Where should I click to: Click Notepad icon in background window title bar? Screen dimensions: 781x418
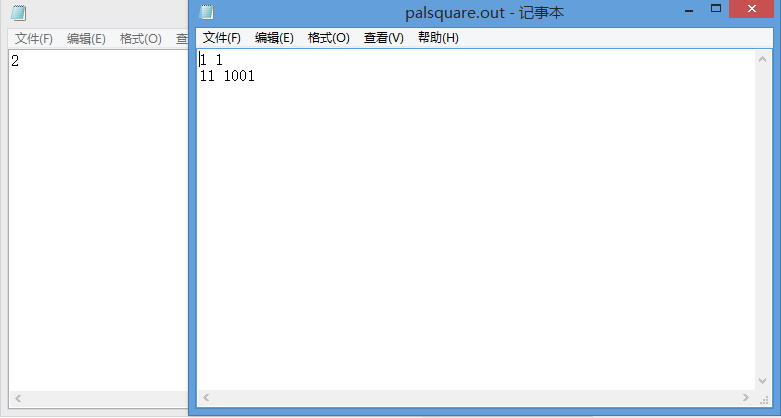tap(18, 12)
